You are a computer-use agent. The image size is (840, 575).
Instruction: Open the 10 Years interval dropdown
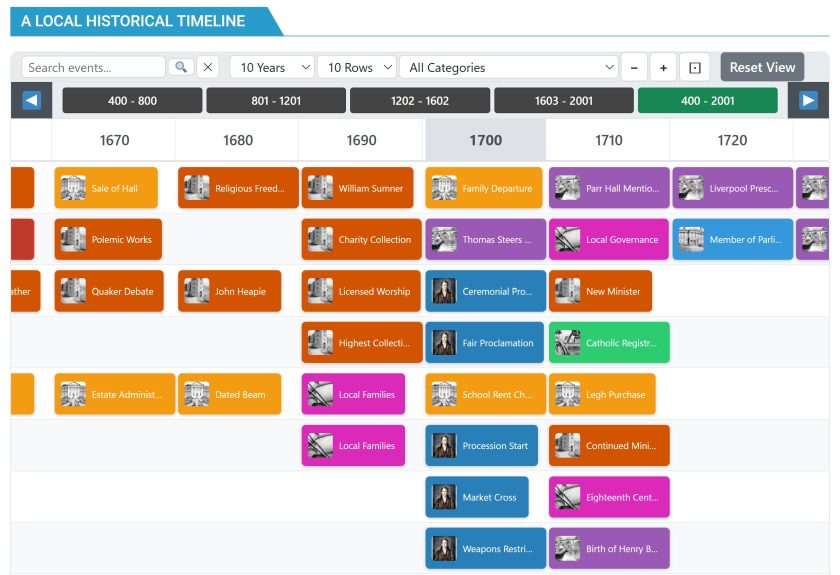pos(272,67)
